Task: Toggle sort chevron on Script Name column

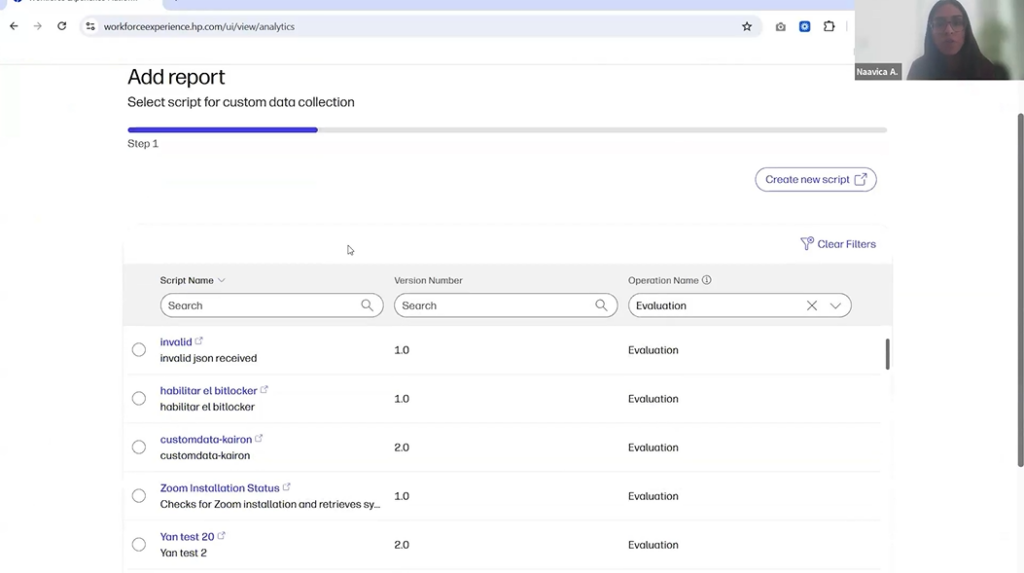Action: pyautogui.click(x=222, y=281)
